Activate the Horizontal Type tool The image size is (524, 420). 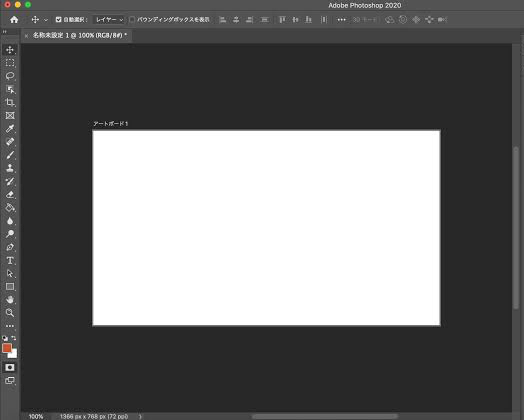(10, 260)
